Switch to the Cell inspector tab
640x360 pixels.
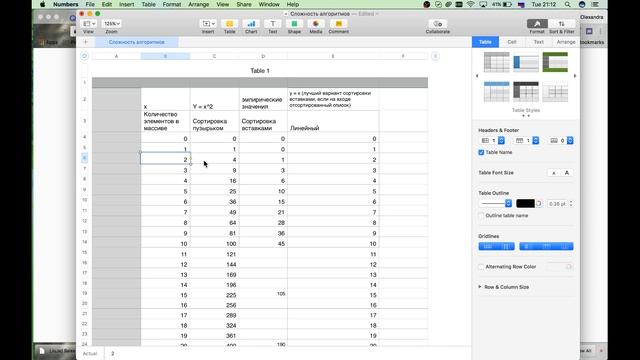[512, 42]
